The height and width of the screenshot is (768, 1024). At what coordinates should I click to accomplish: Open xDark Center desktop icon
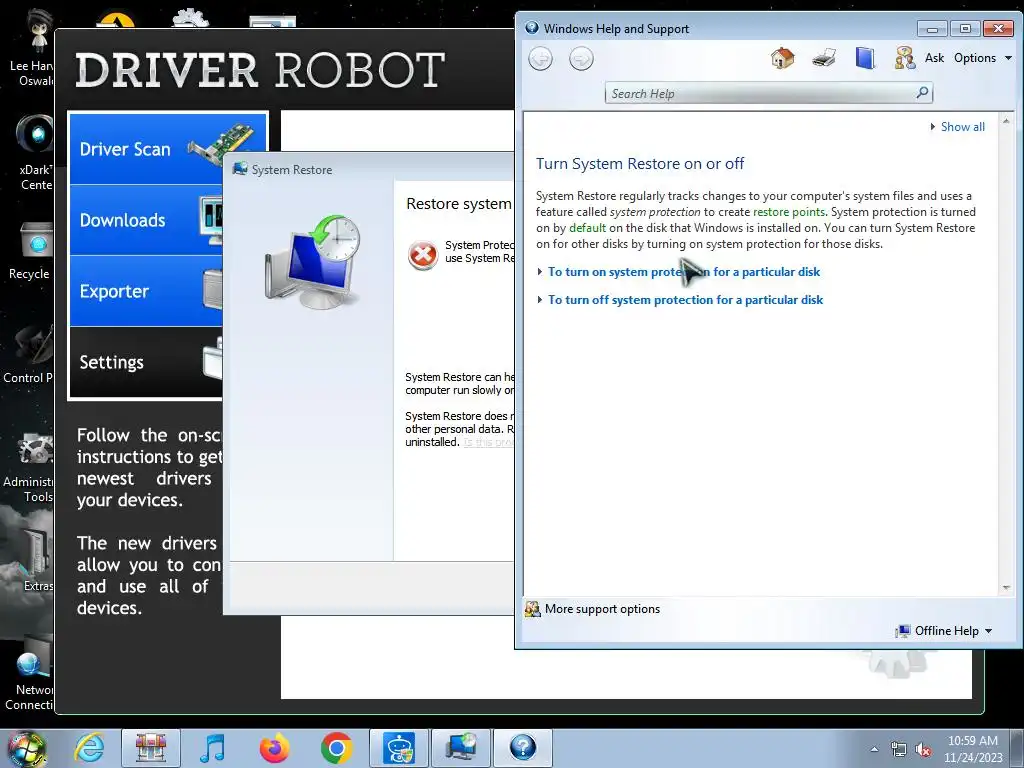click(x=33, y=152)
